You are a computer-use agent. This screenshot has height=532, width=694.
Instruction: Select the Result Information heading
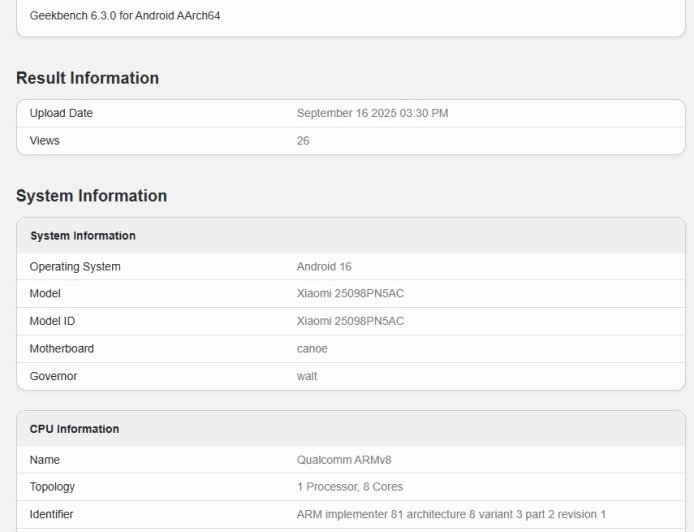[x=87, y=78]
